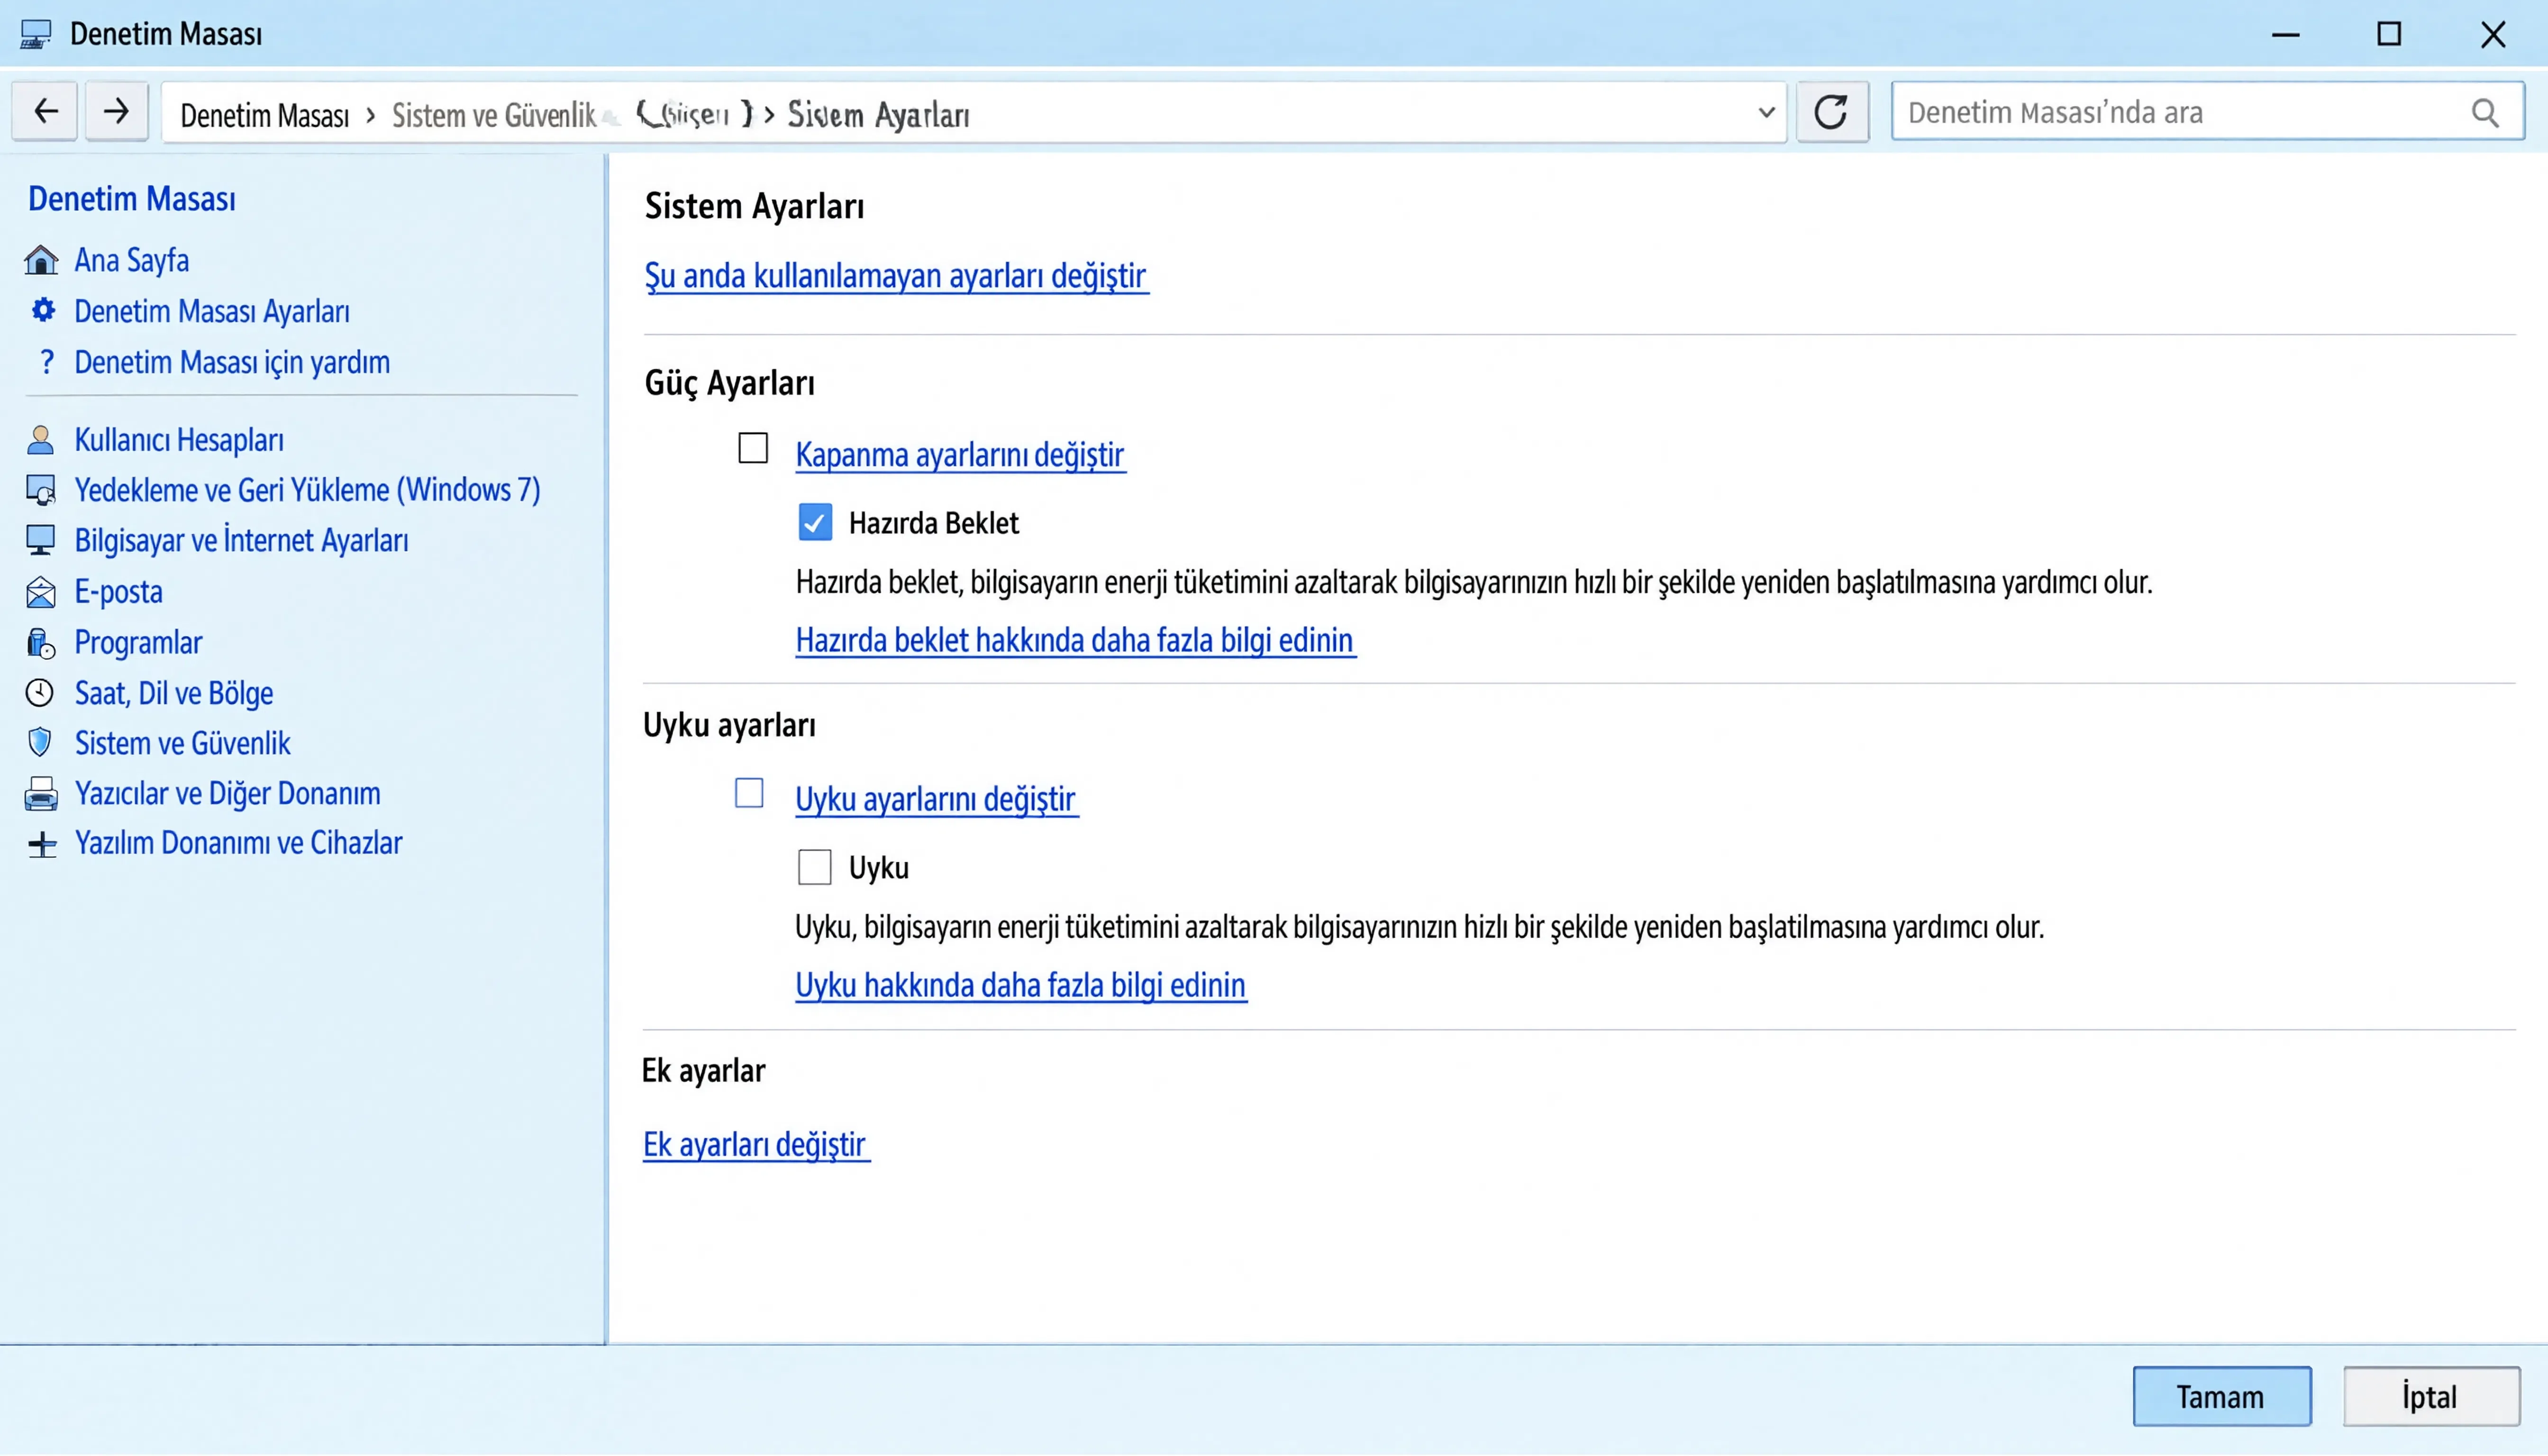This screenshot has height=1456, width=2548.
Task: Open Uyku hakkında daha fazla bilgi edinin
Action: click(1021, 985)
